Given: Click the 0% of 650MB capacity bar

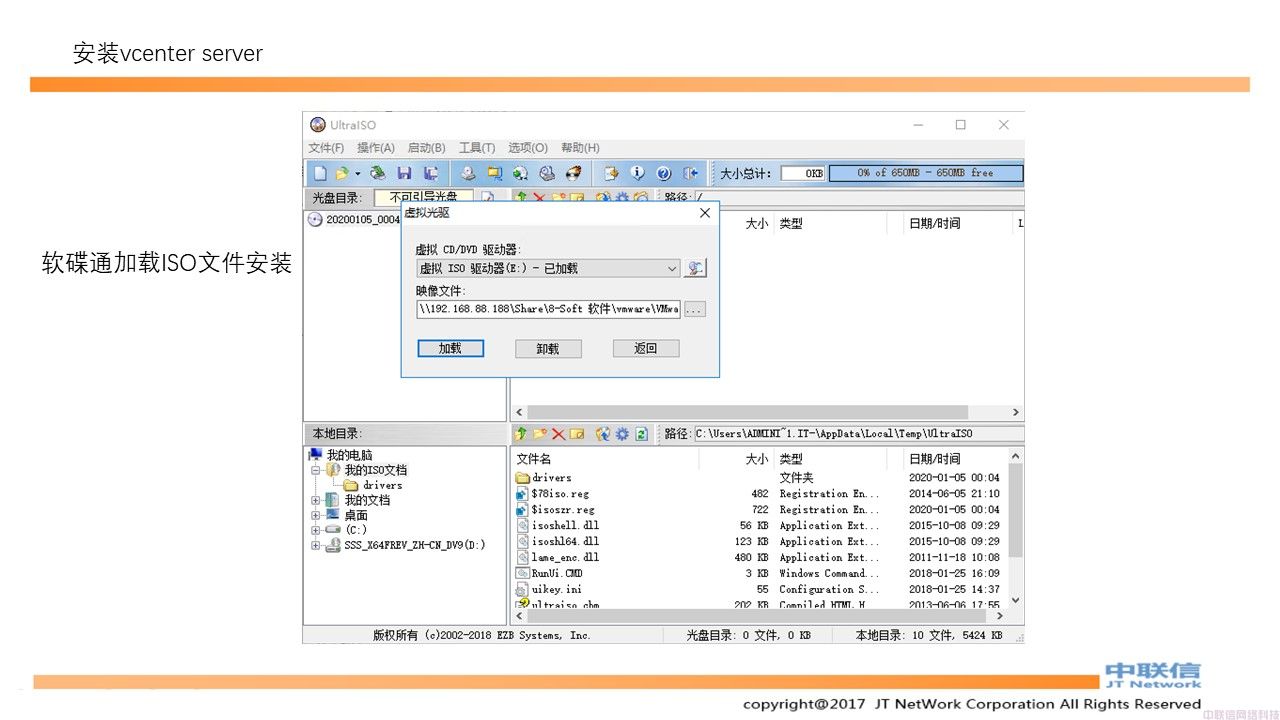Looking at the screenshot, I should 926,173.
